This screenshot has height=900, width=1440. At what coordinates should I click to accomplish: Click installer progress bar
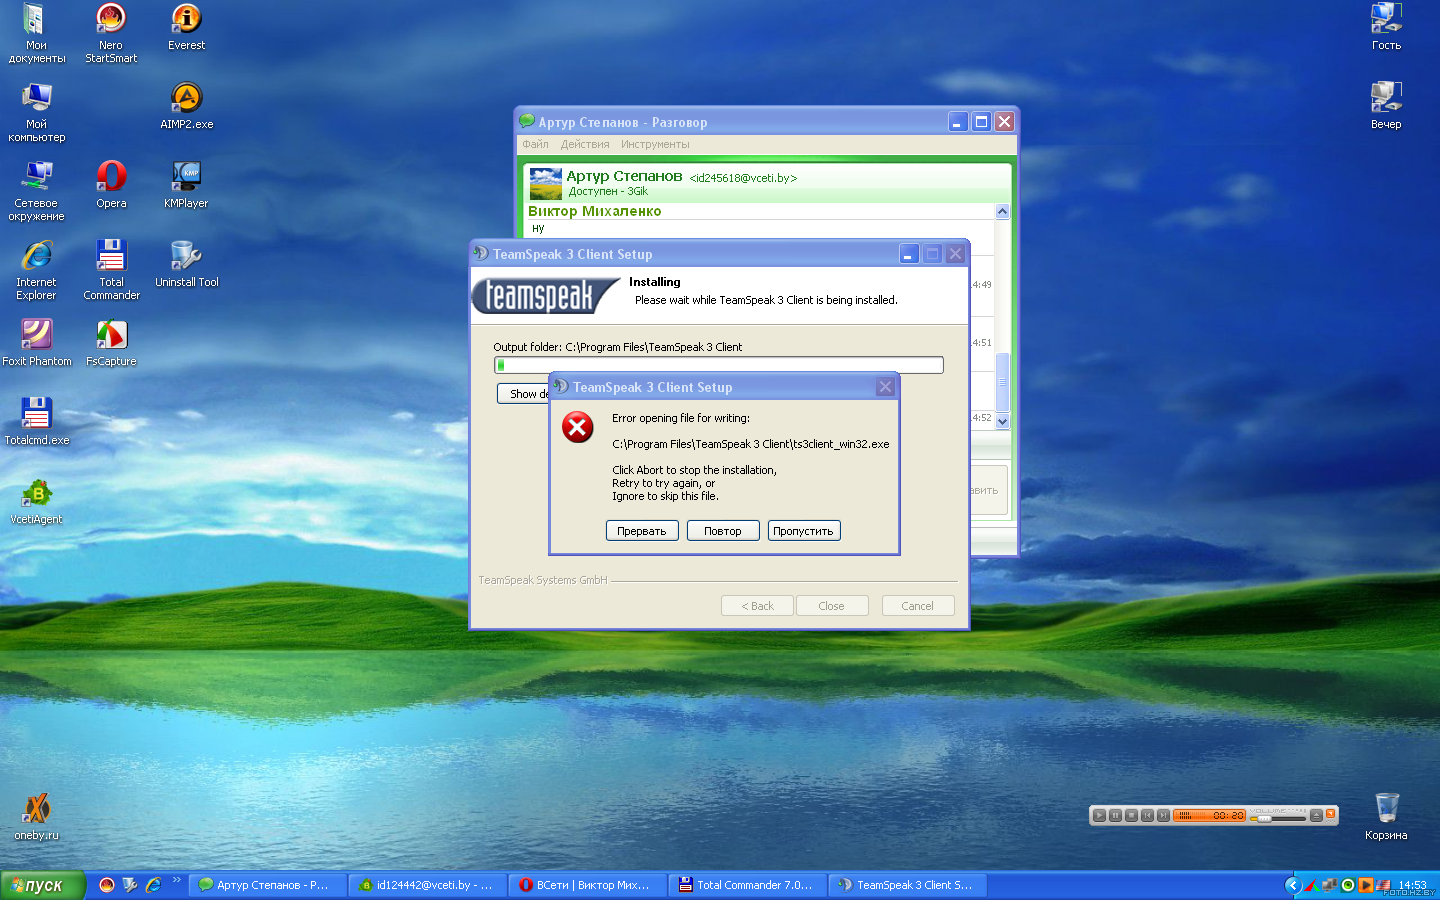click(719, 365)
